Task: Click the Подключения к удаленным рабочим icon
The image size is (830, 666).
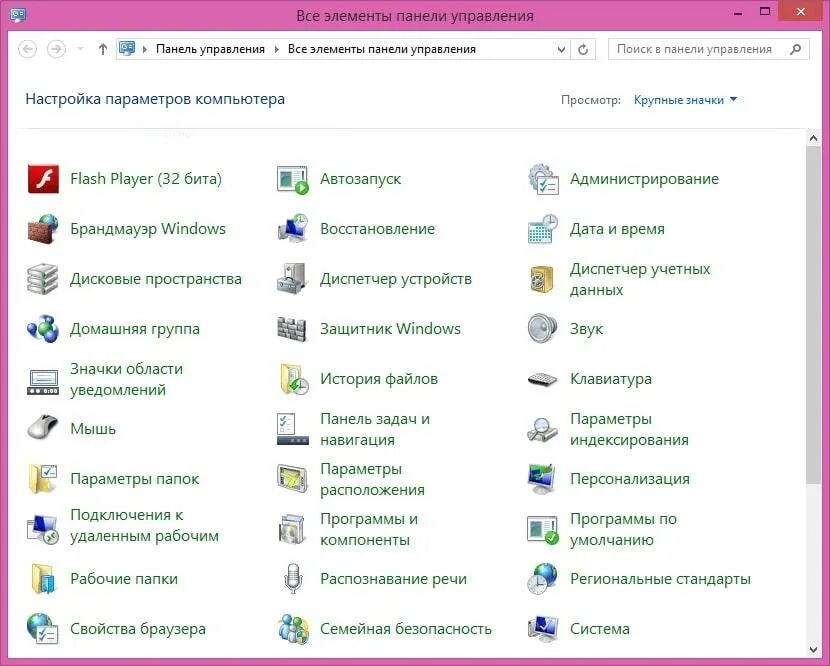Action: [x=43, y=529]
